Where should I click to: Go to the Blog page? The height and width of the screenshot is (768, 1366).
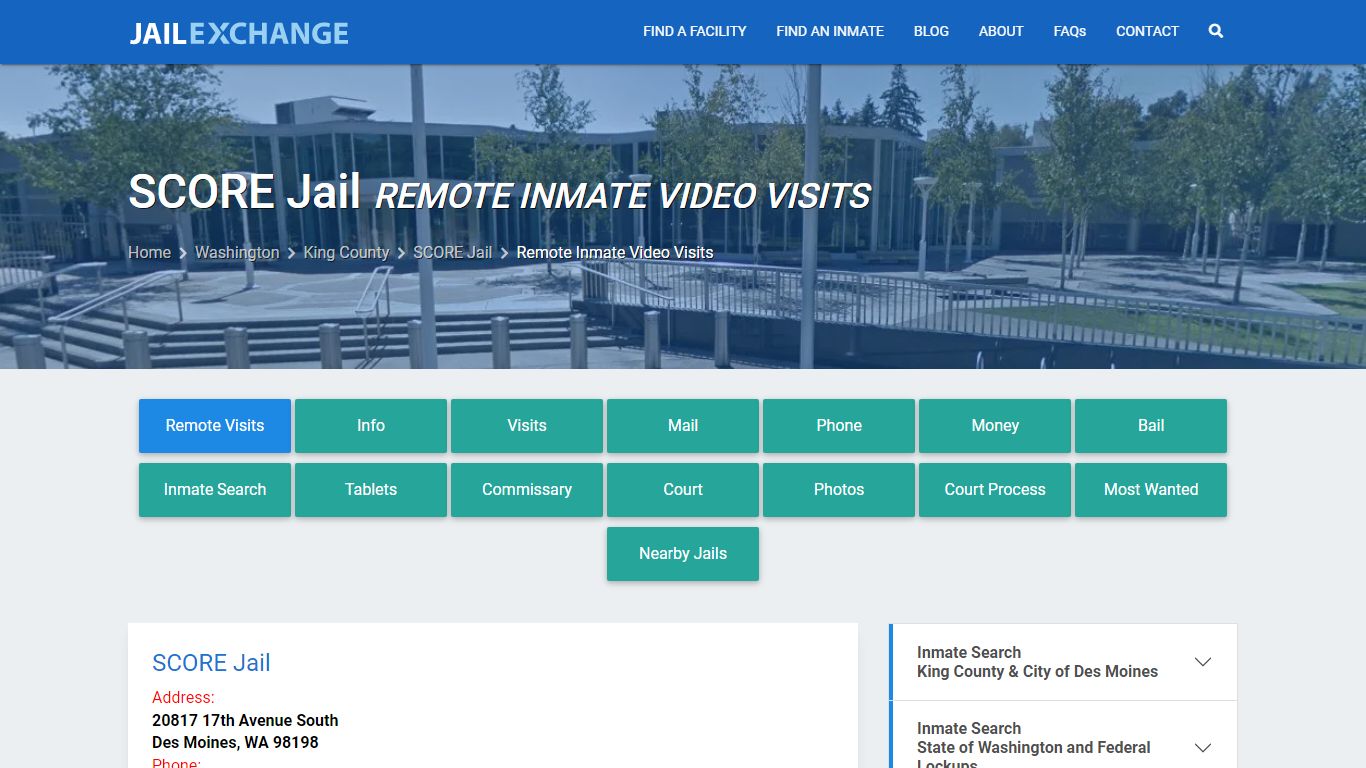pyautogui.click(x=931, y=31)
